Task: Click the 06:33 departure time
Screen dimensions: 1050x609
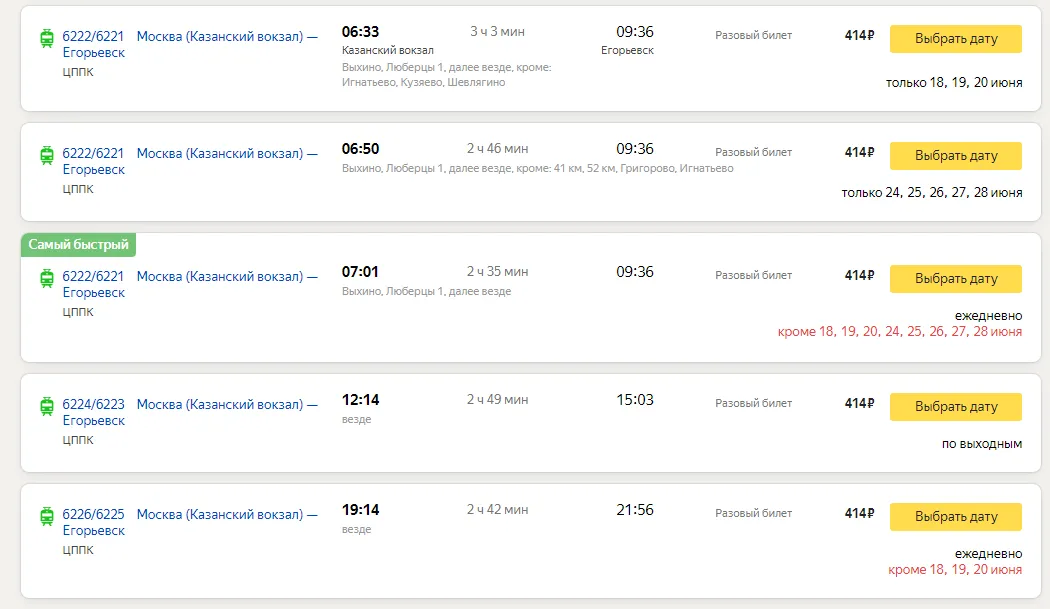Action: coord(360,33)
